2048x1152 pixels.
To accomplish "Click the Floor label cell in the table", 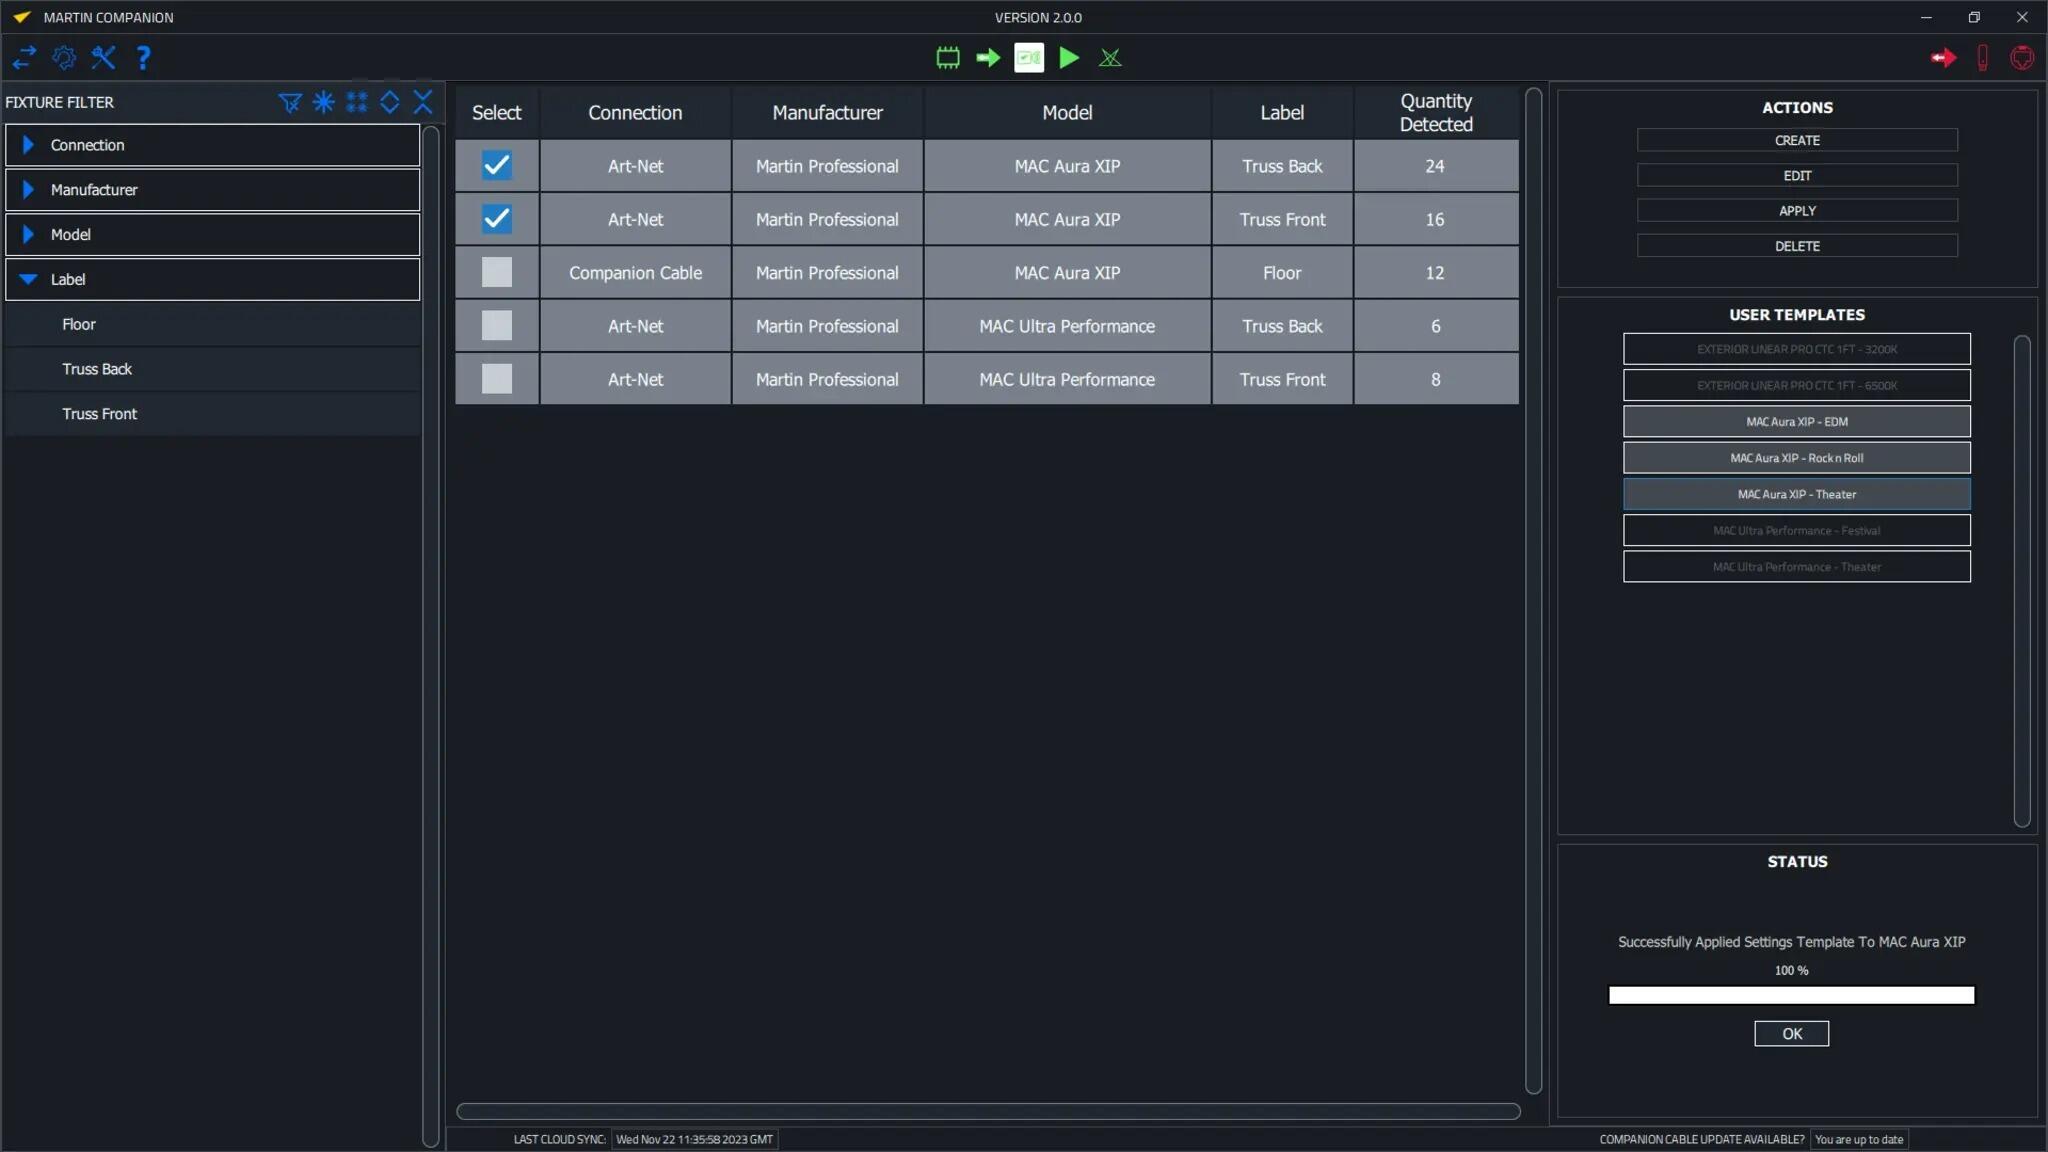I will (1282, 272).
